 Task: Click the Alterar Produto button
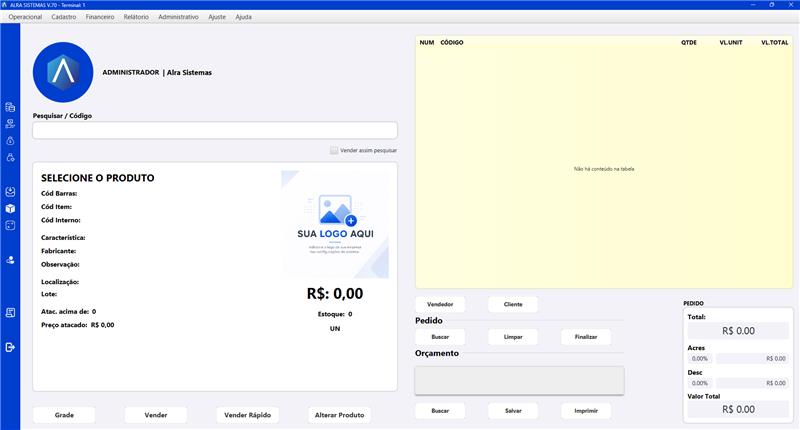point(339,415)
